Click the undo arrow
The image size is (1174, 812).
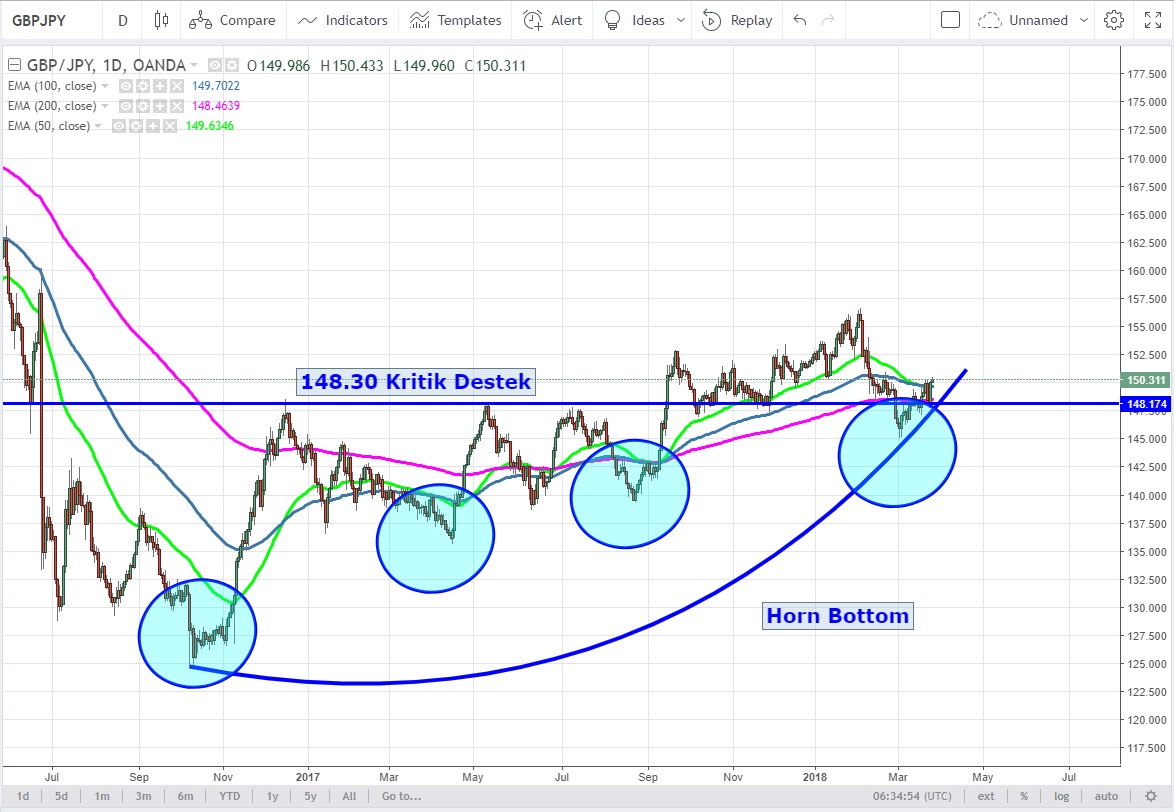coord(799,20)
